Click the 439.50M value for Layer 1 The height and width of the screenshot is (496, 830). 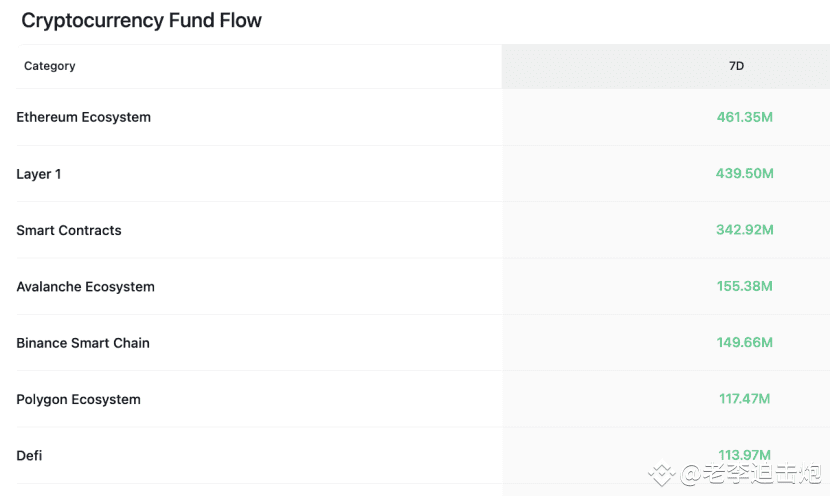tap(745, 174)
